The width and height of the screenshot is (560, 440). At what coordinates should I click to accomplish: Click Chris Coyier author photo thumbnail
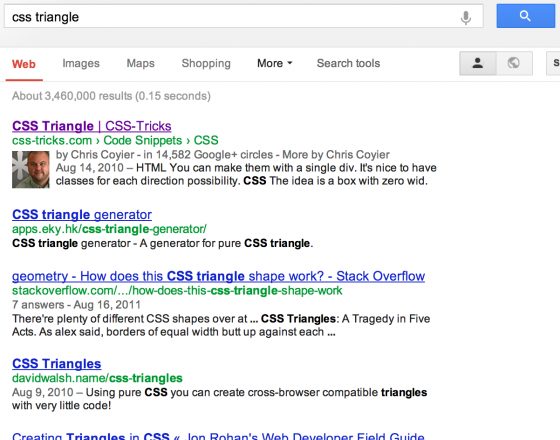click(x=31, y=169)
